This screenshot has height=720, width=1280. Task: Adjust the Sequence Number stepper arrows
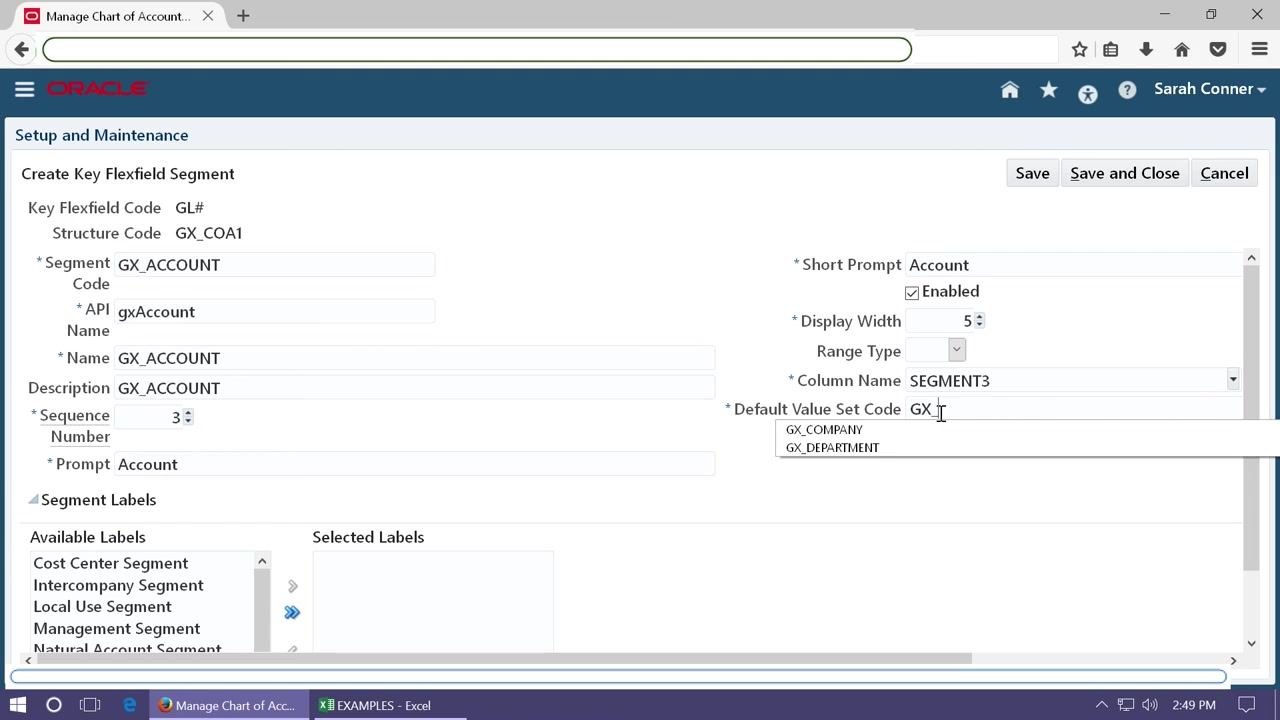pos(188,416)
